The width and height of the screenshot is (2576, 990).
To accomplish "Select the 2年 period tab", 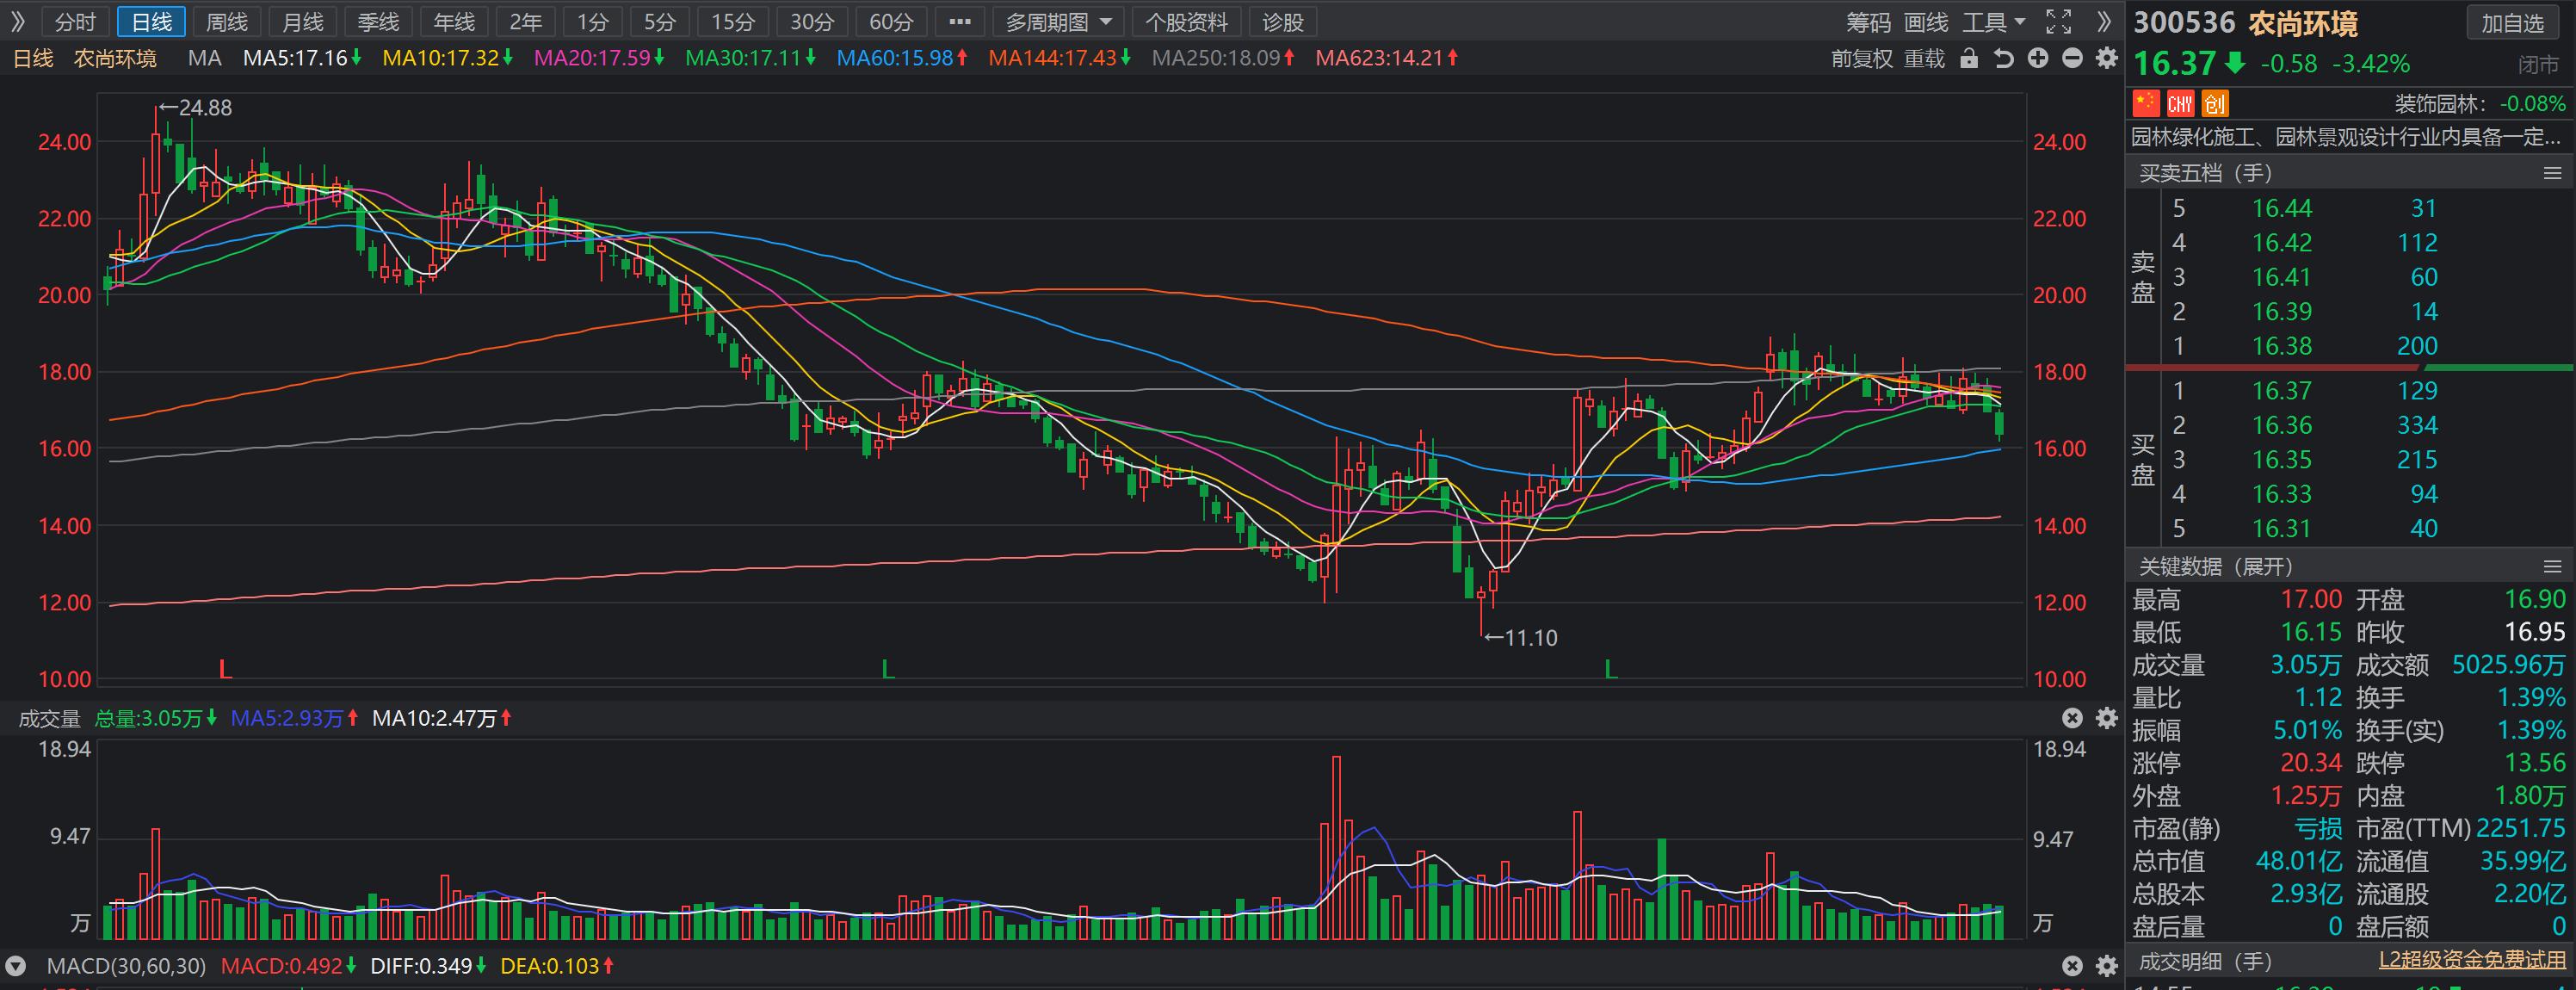I will (x=525, y=22).
